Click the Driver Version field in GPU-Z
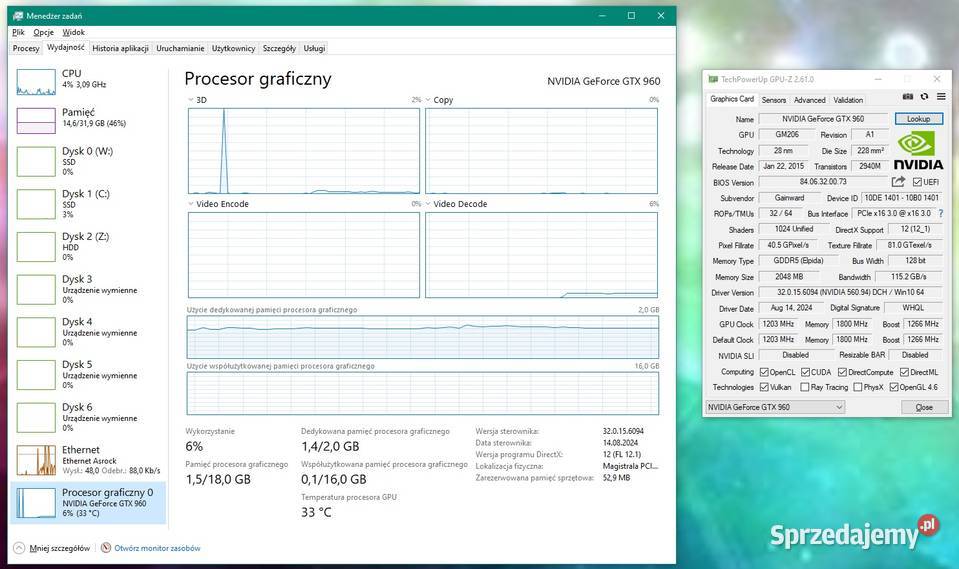This screenshot has width=959, height=569. pyautogui.click(x=851, y=292)
